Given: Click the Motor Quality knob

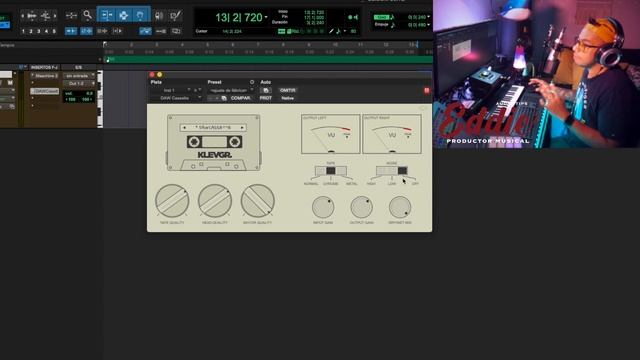Looking at the screenshot, I should coord(258,201).
